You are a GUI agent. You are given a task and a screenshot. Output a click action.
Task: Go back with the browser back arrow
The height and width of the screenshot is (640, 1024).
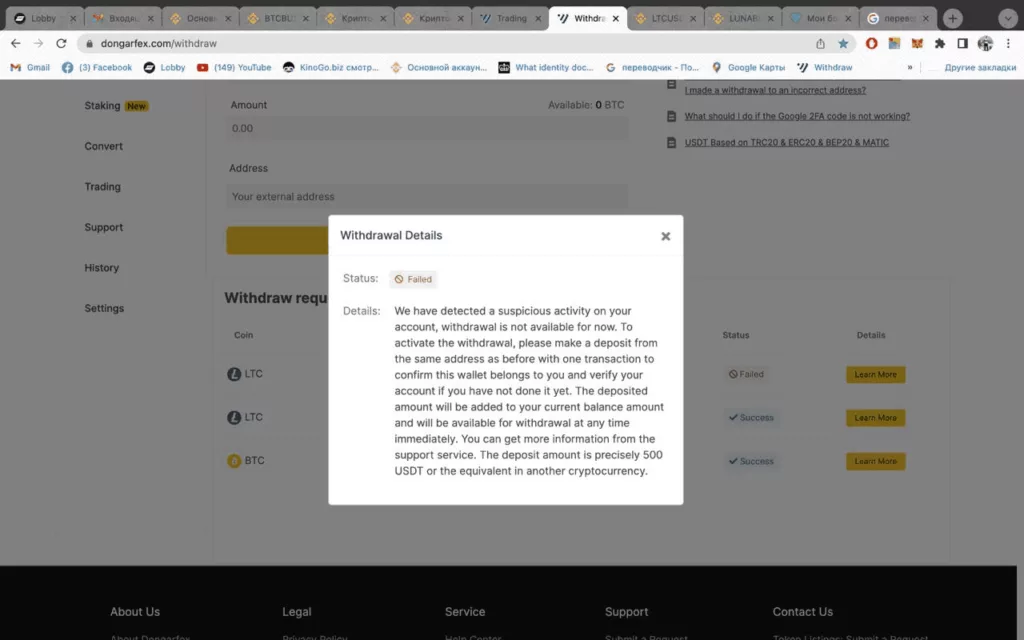click(x=16, y=43)
